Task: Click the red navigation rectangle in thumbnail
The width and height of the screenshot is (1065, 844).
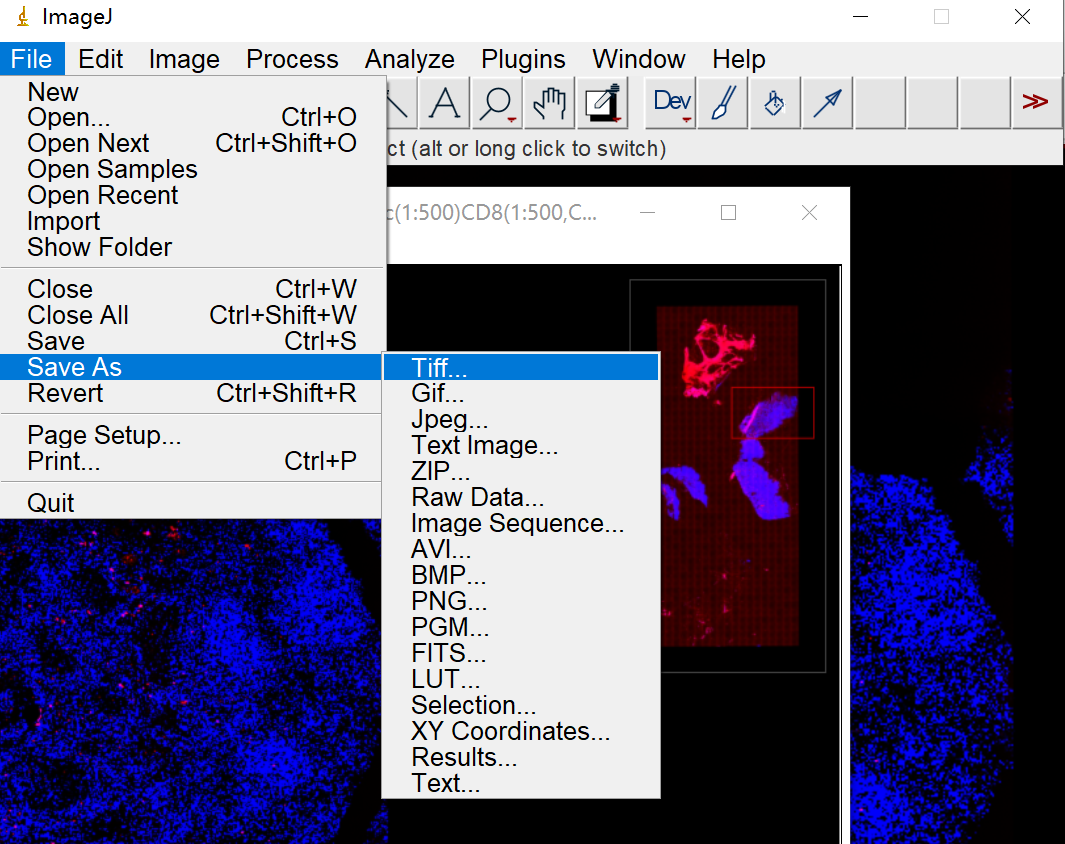Action: coord(773,413)
